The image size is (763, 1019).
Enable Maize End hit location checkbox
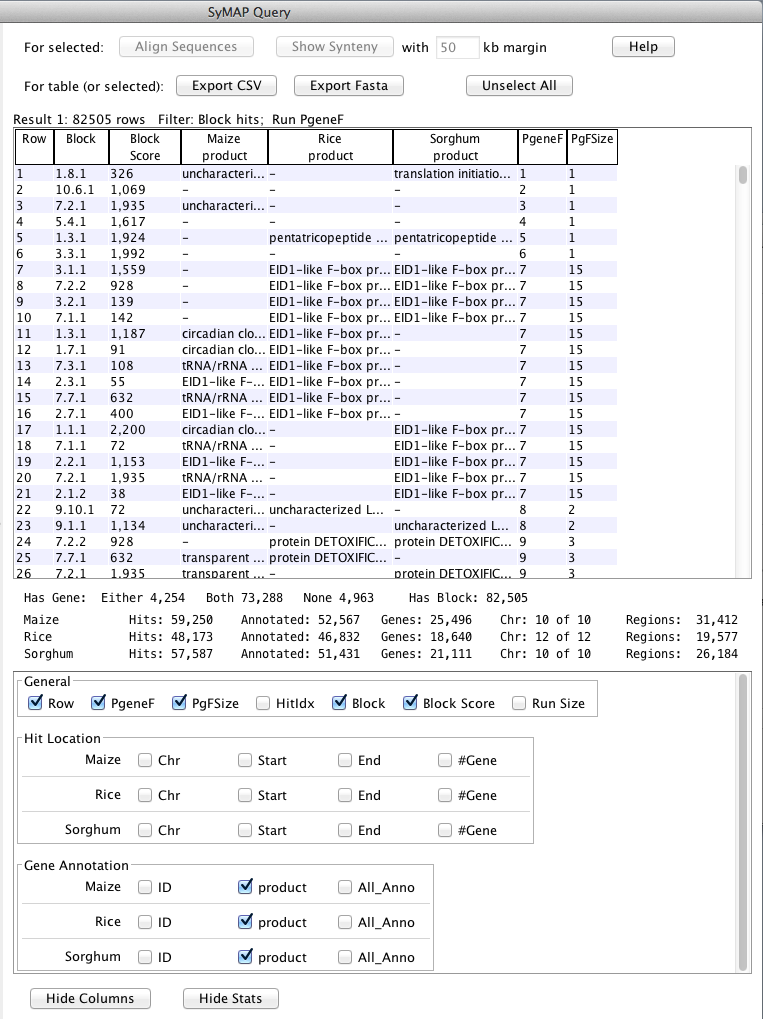click(344, 760)
